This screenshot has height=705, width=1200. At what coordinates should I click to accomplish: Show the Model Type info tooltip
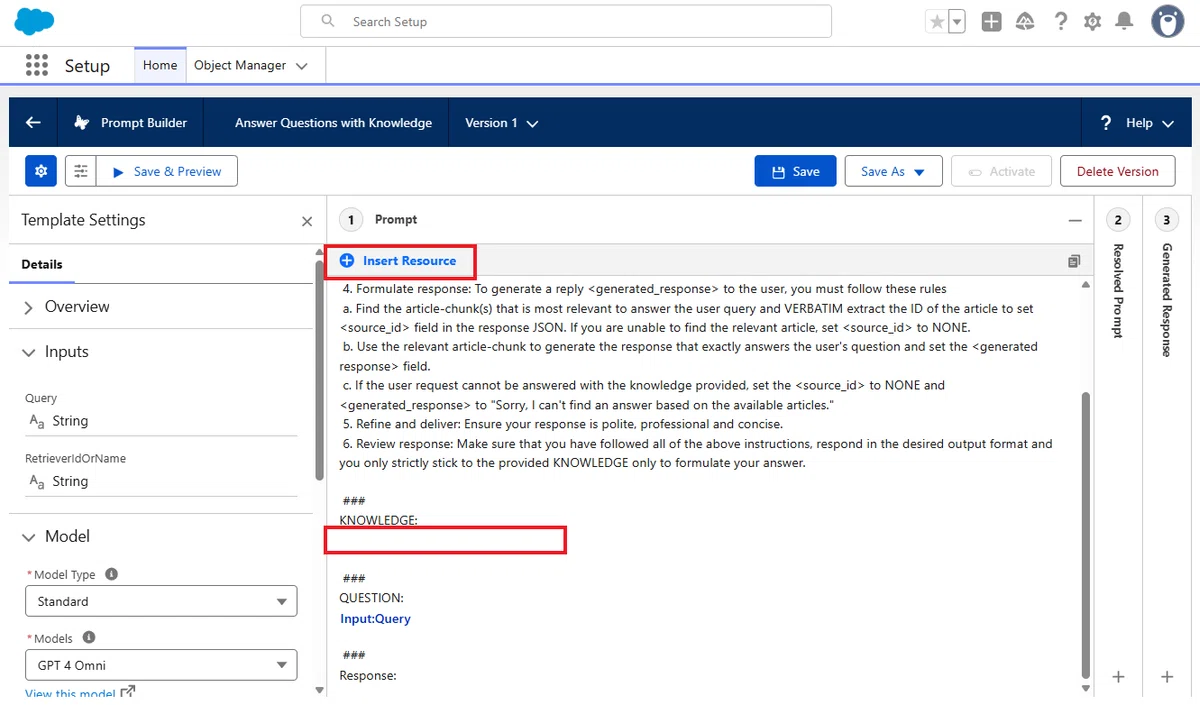(x=111, y=574)
